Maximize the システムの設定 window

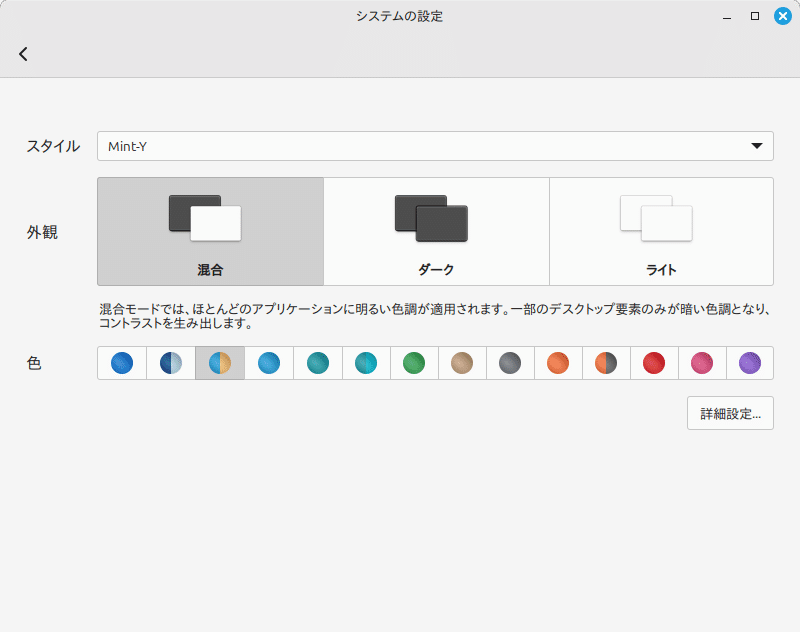pyautogui.click(x=755, y=16)
